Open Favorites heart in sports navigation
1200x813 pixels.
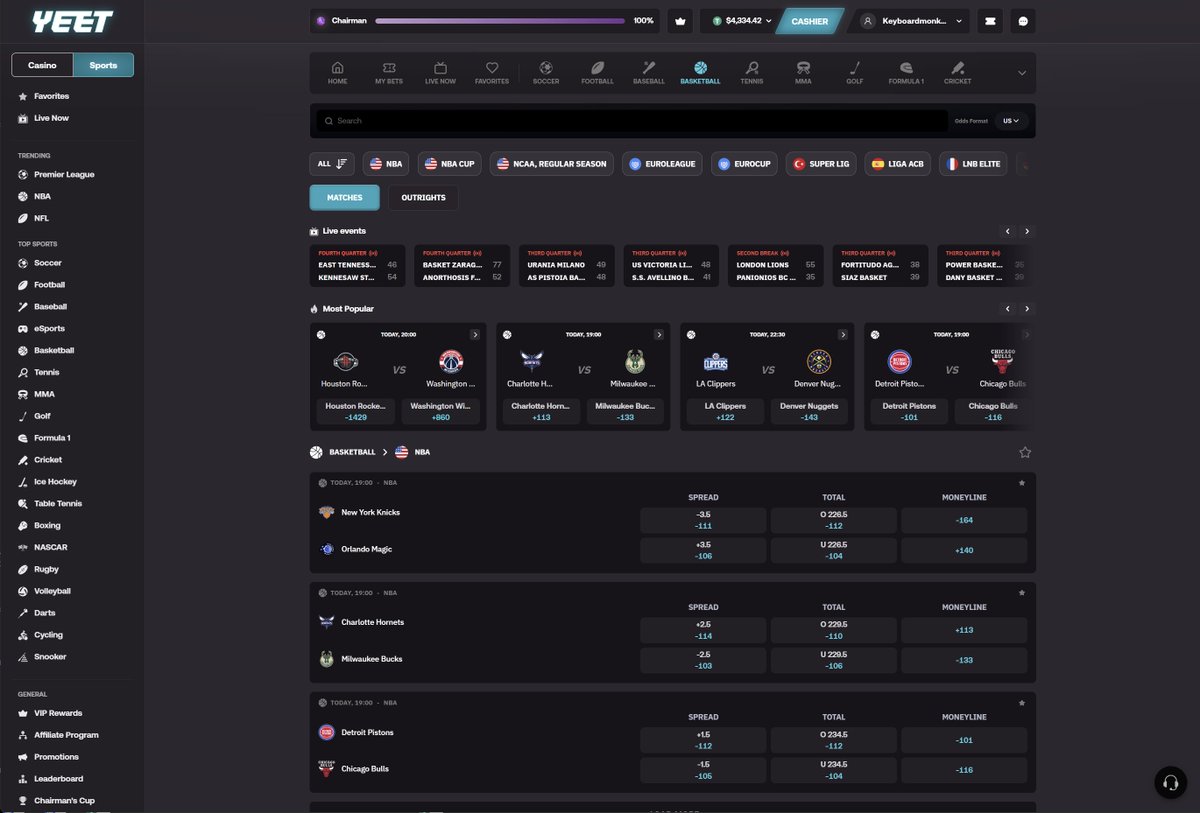[x=492, y=73]
